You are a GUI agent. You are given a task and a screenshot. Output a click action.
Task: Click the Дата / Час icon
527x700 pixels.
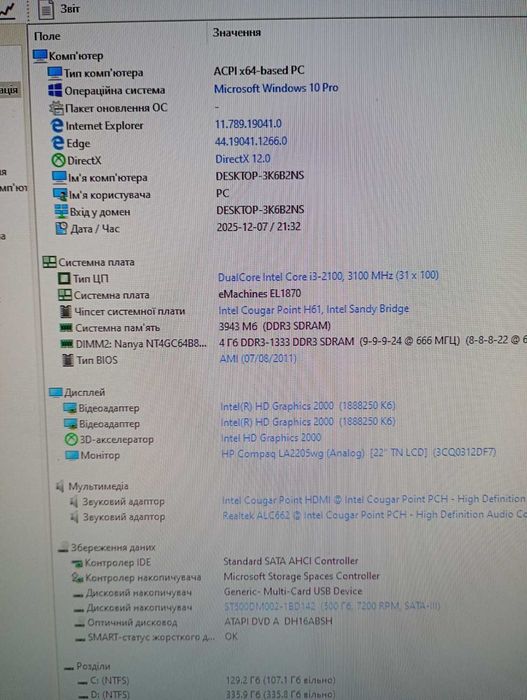pyautogui.click(x=62, y=229)
